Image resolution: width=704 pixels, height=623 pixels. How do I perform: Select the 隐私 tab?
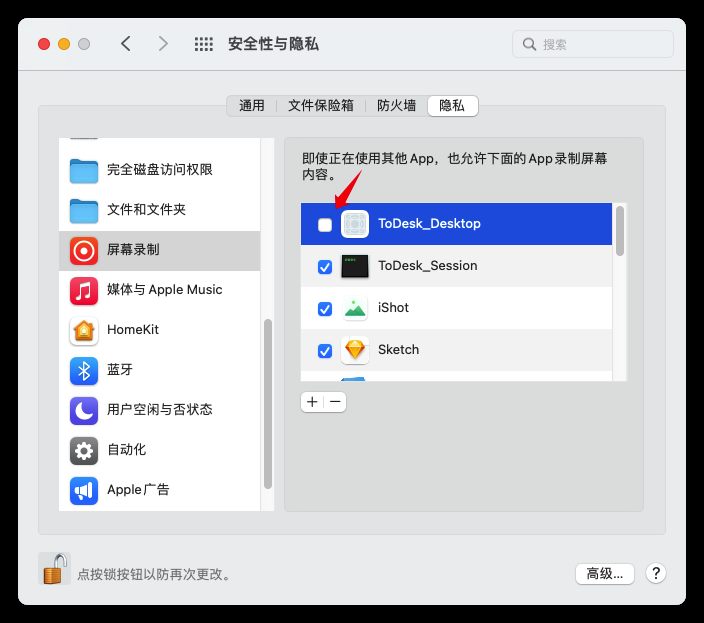click(x=452, y=106)
